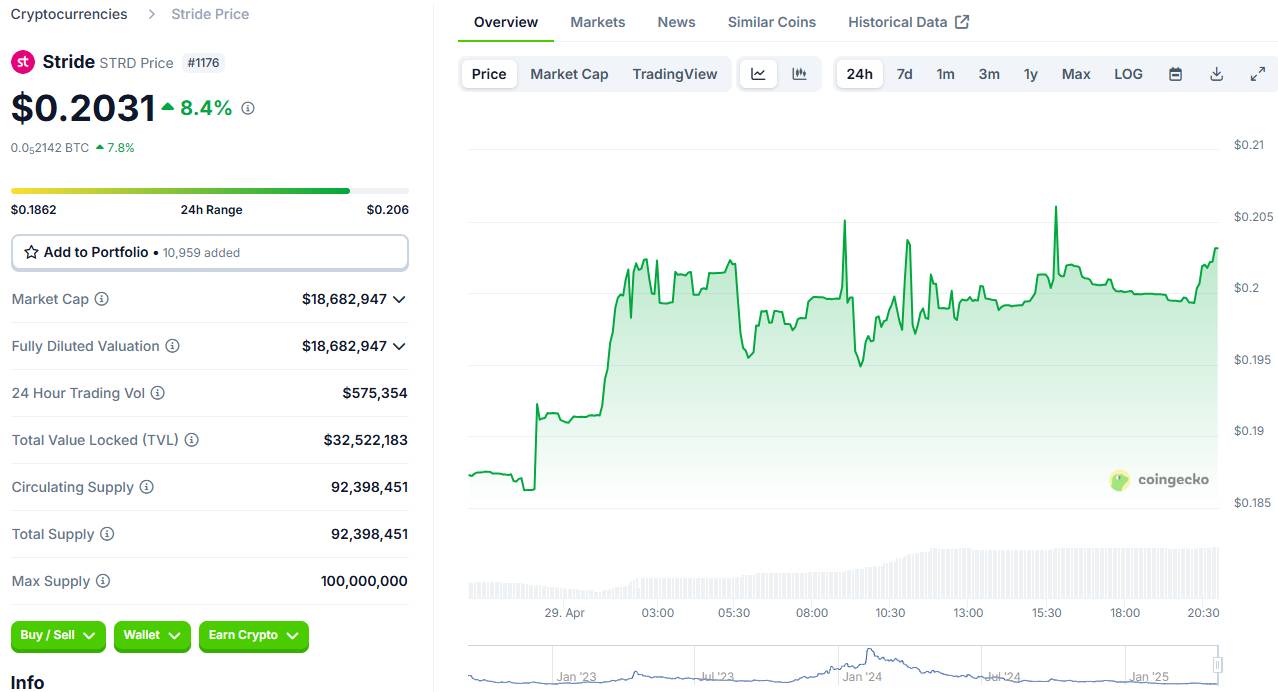
Task: Select the Market Cap chart toggle
Action: pos(569,74)
